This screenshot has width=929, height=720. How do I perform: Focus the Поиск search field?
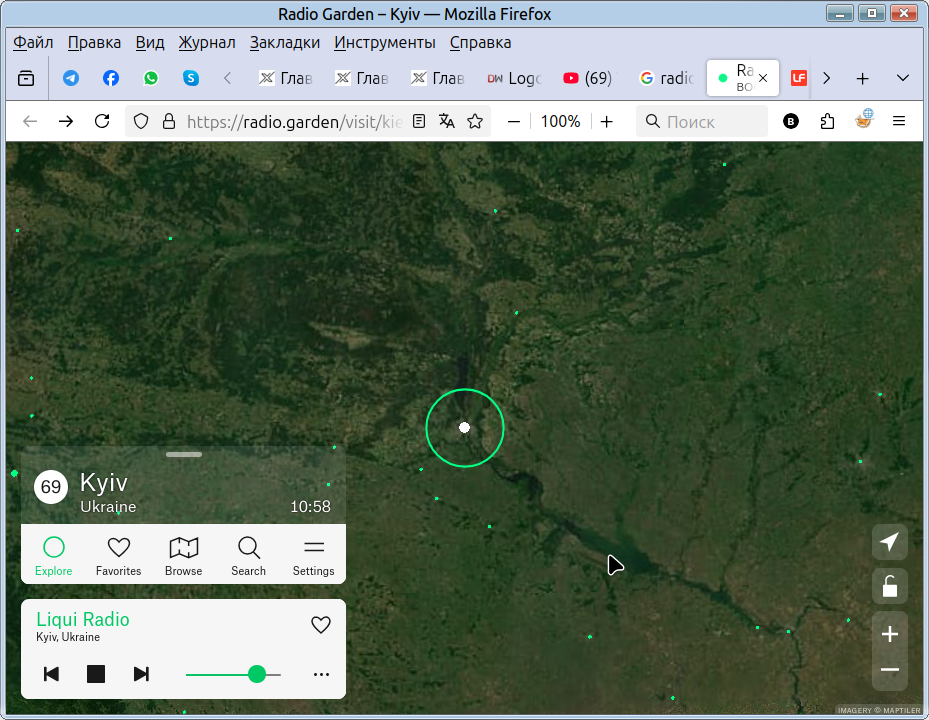click(x=702, y=121)
